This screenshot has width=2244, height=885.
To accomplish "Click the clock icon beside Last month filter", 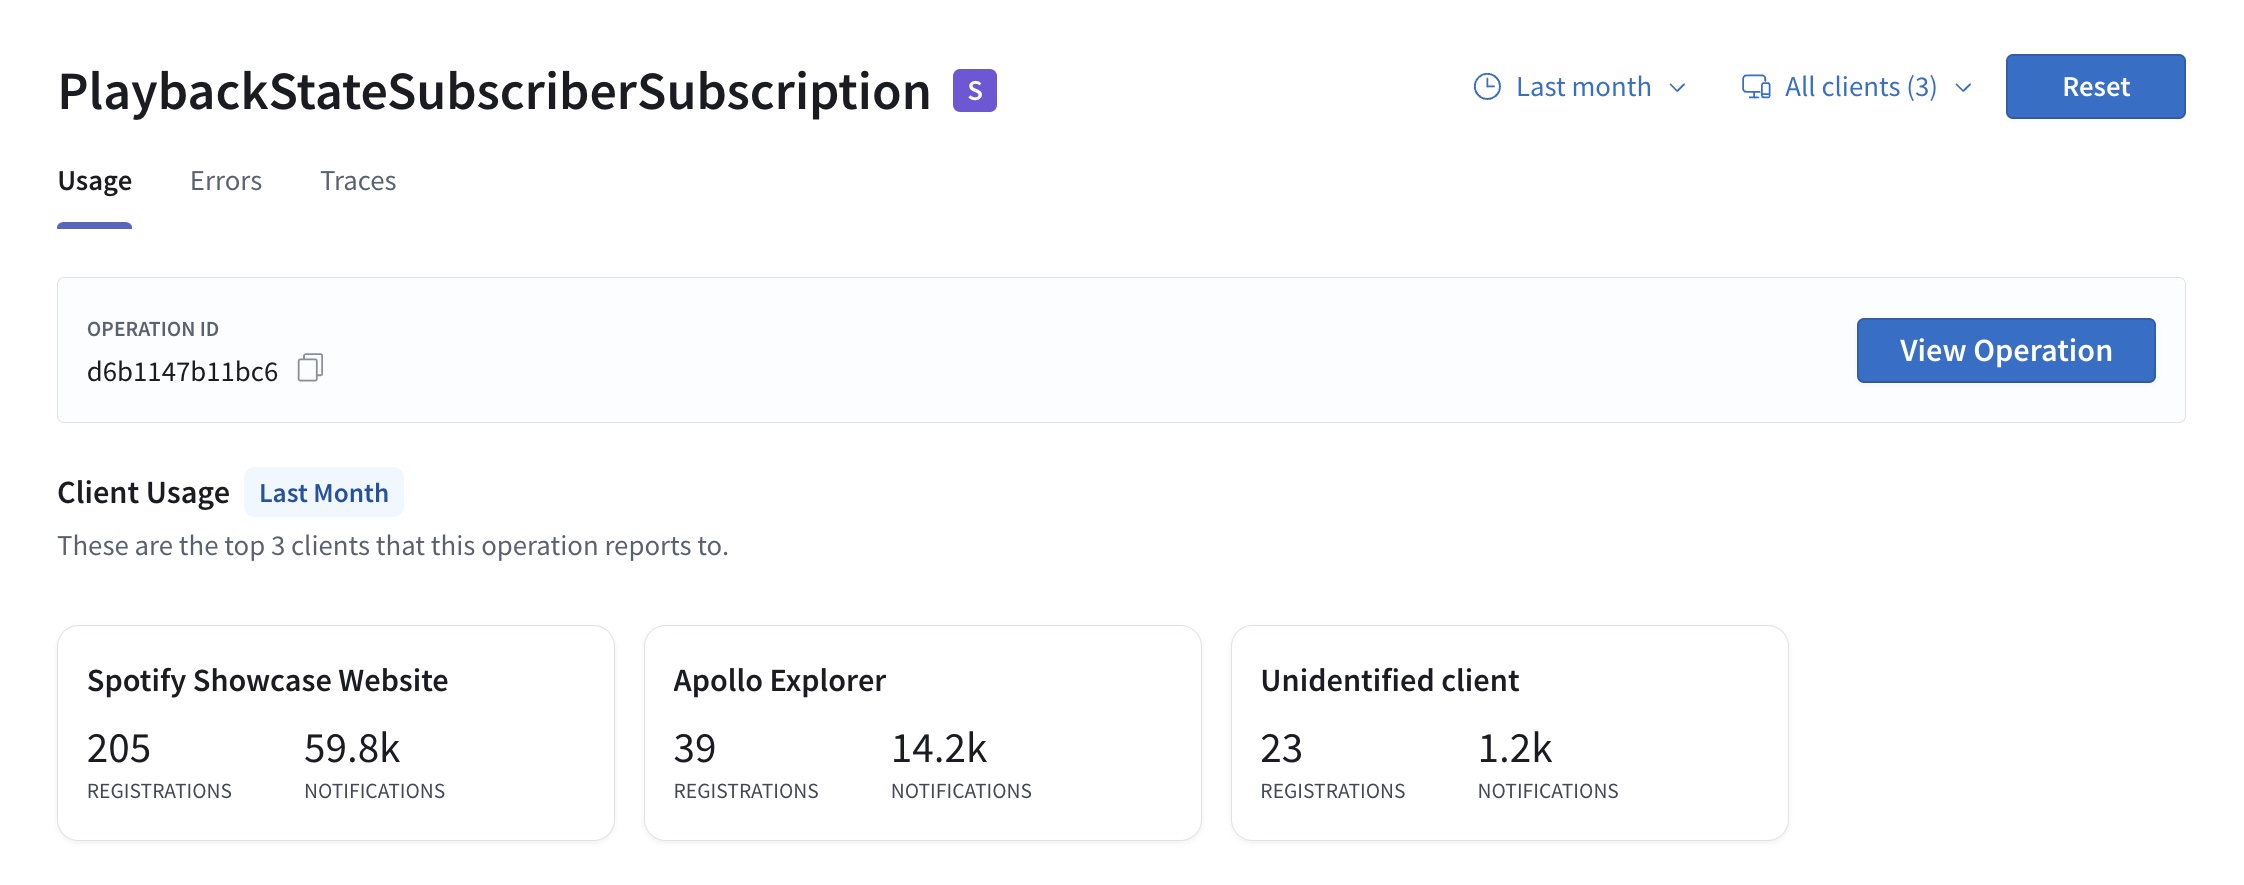I will pos(1486,87).
